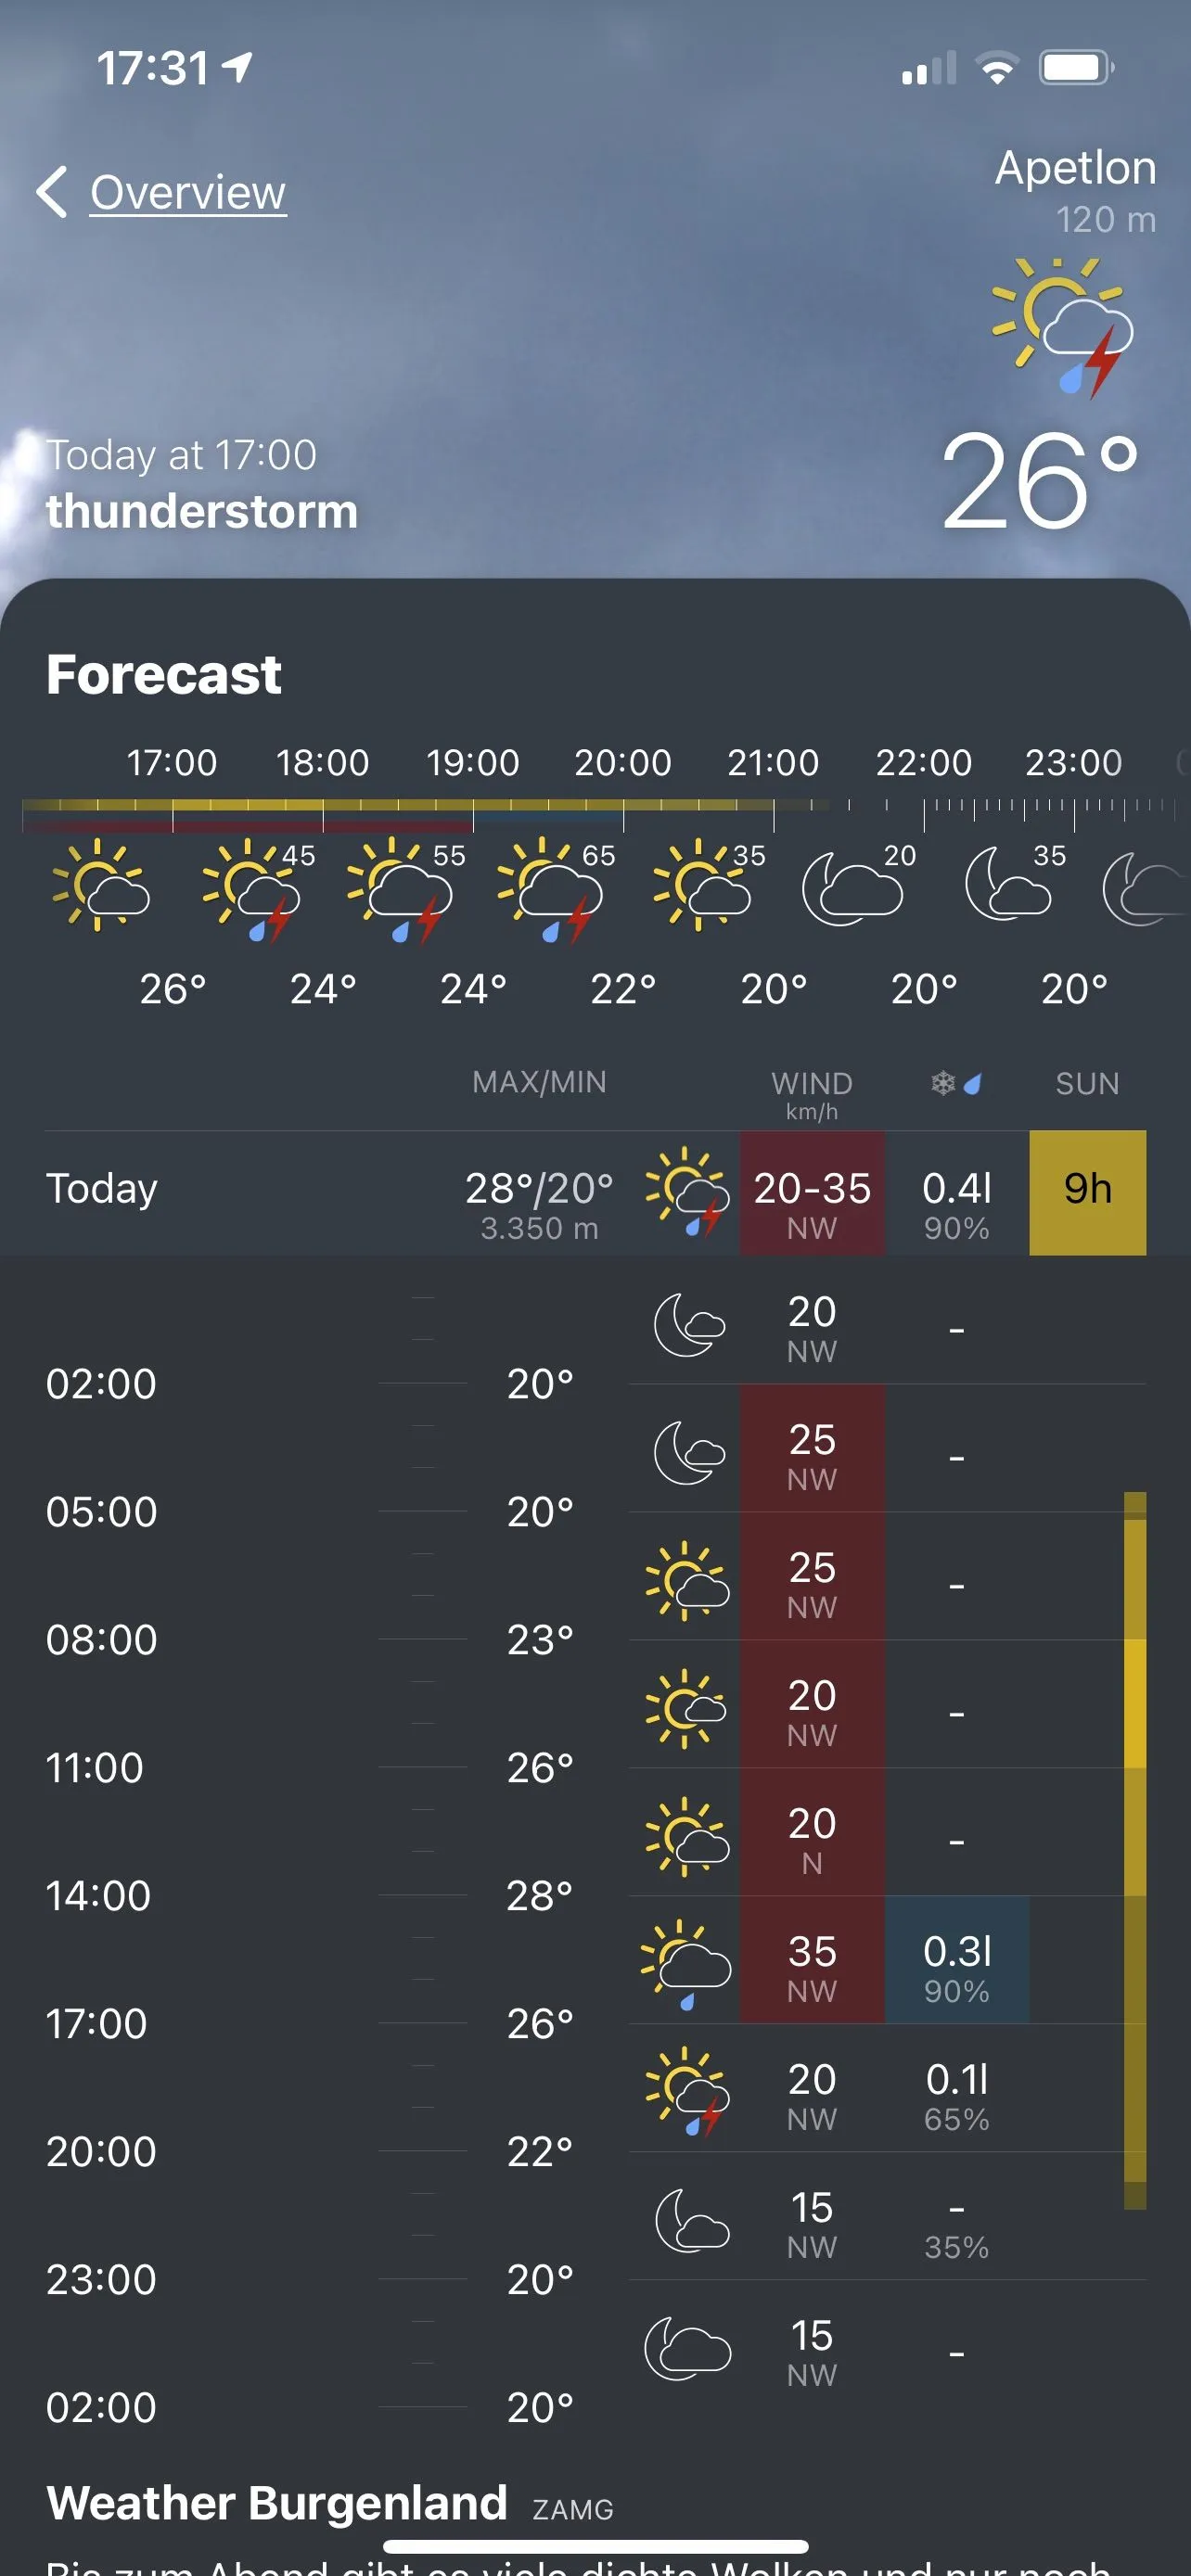Open the Overview link
The image size is (1191, 2576).
188,192
